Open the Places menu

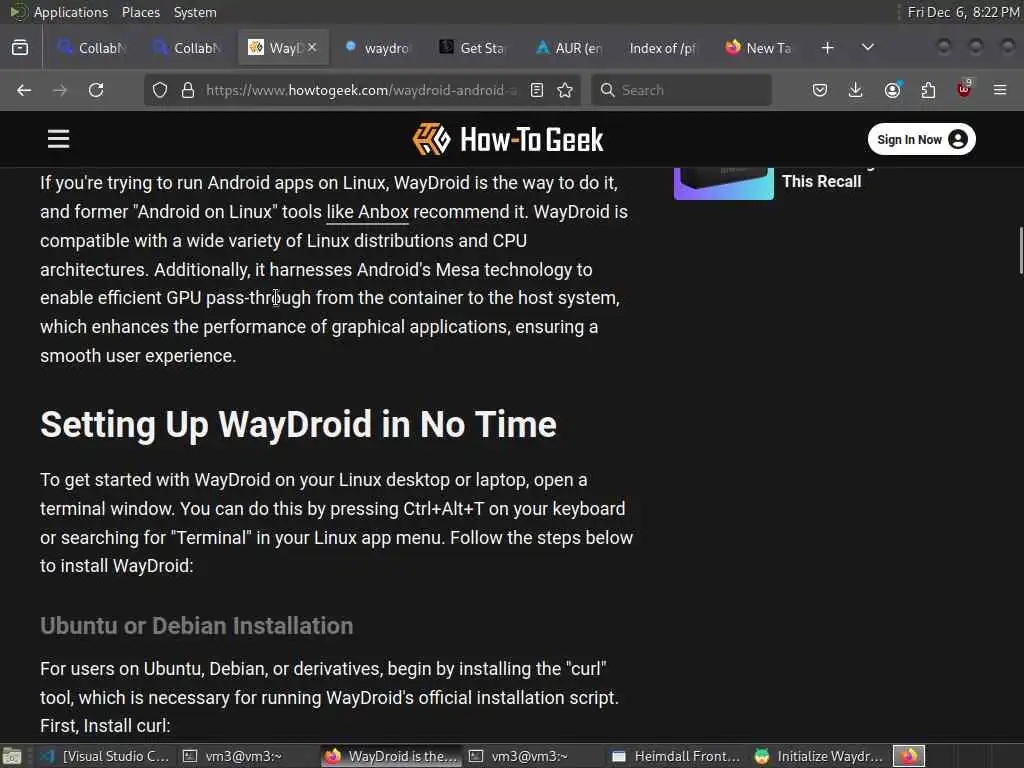click(x=140, y=12)
